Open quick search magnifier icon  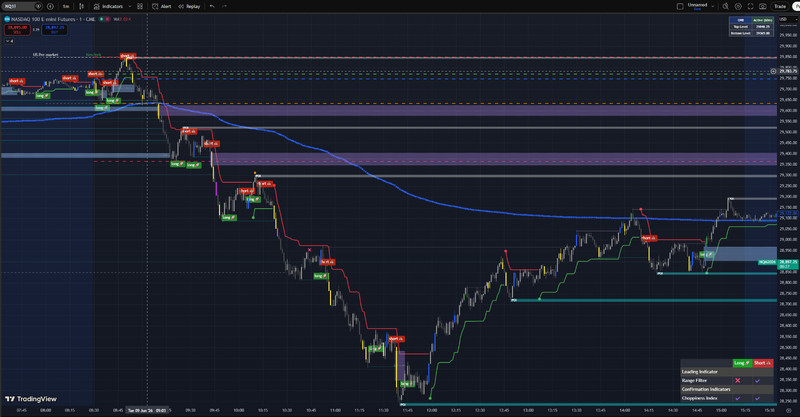[x=726, y=6]
